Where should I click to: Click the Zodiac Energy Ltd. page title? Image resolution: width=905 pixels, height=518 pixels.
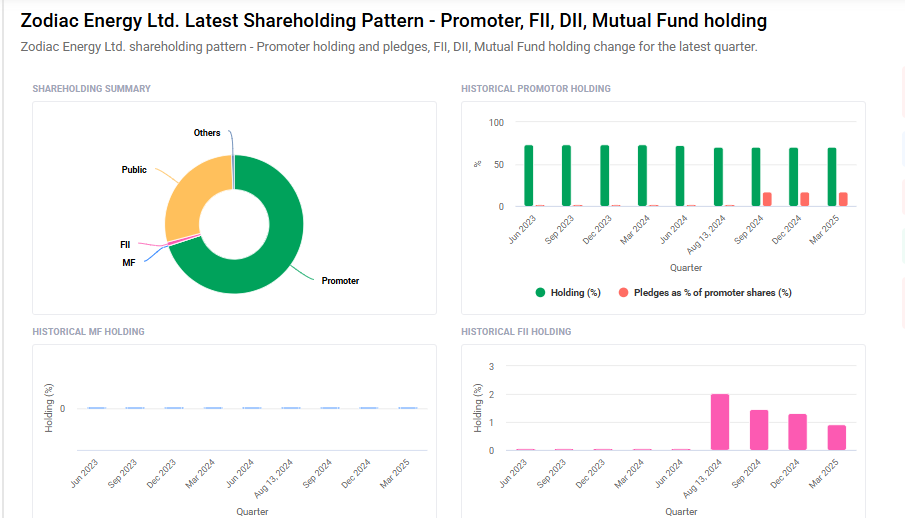(x=394, y=20)
